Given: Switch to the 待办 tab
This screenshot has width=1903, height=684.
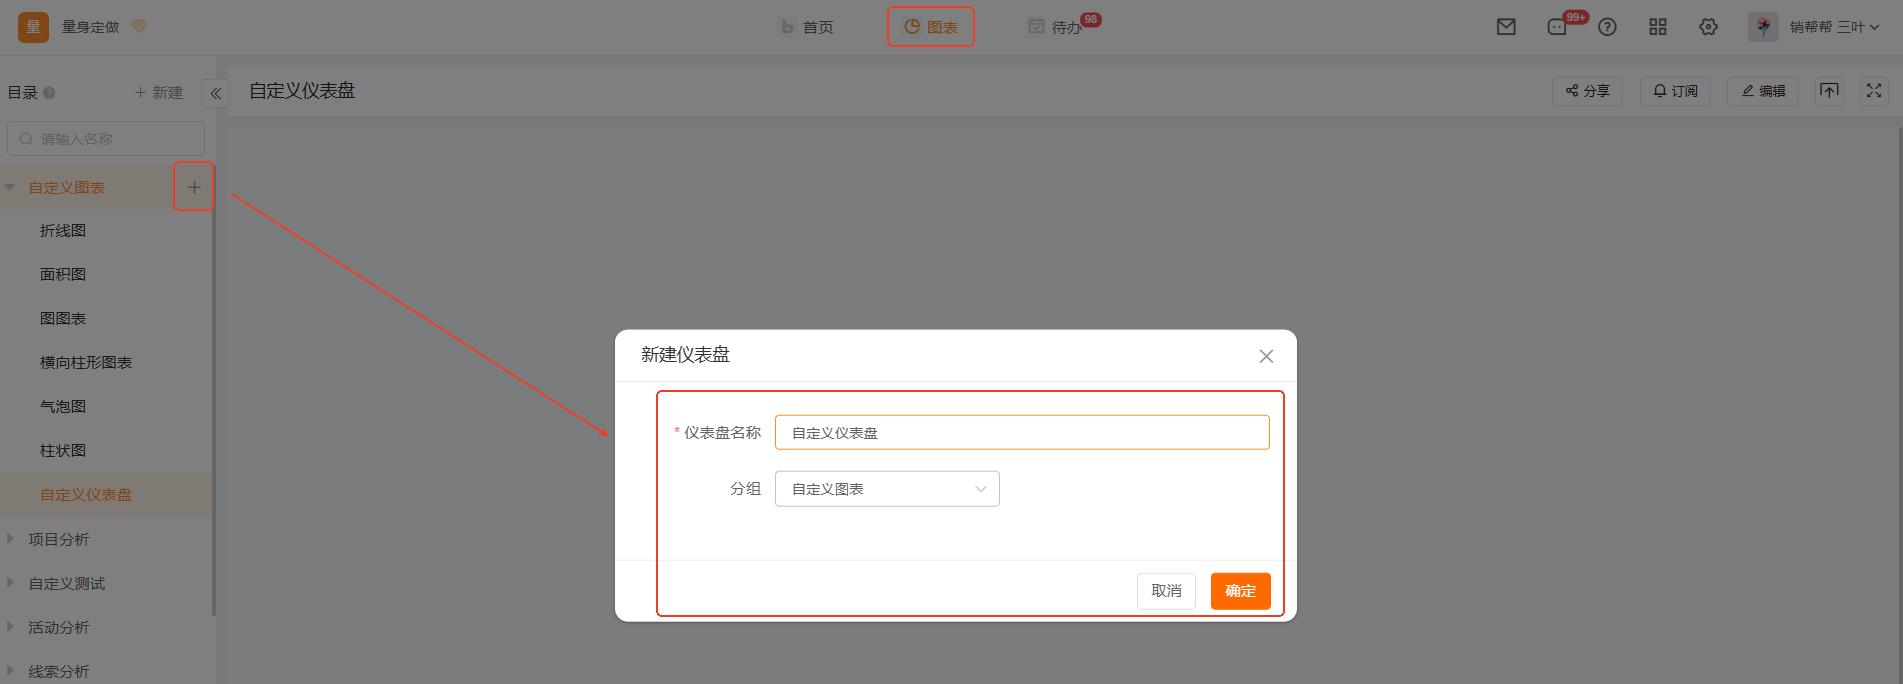Looking at the screenshot, I should coord(1056,27).
